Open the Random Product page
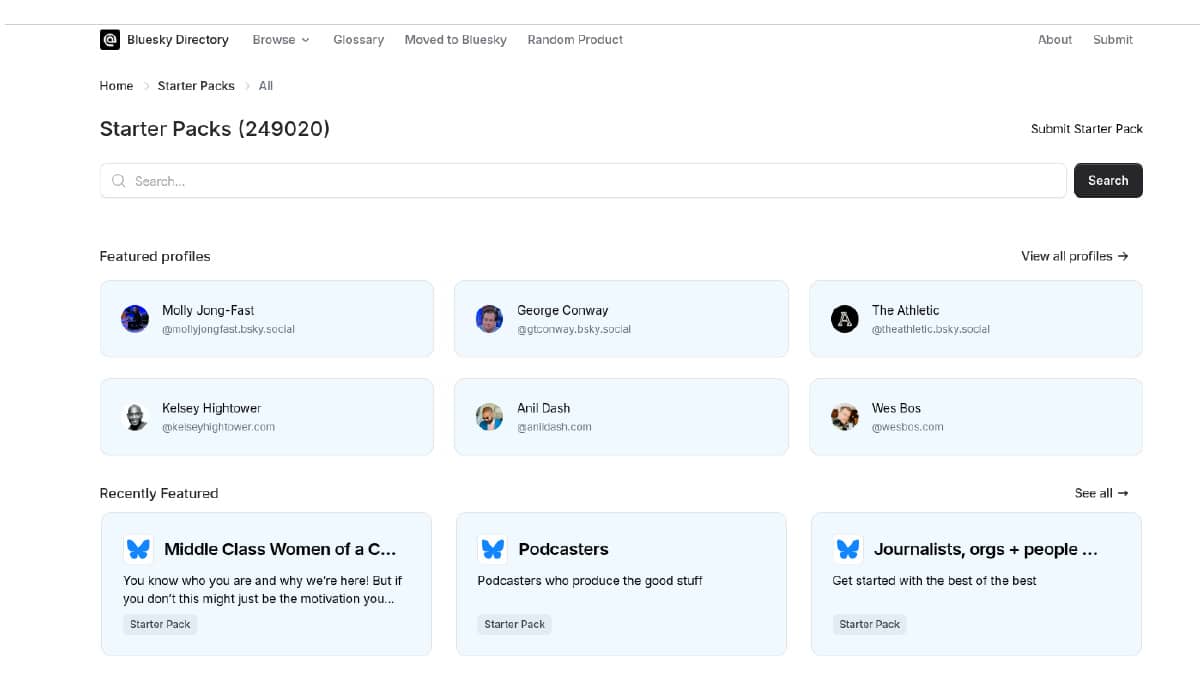This screenshot has width=1200, height=674. click(x=575, y=39)
